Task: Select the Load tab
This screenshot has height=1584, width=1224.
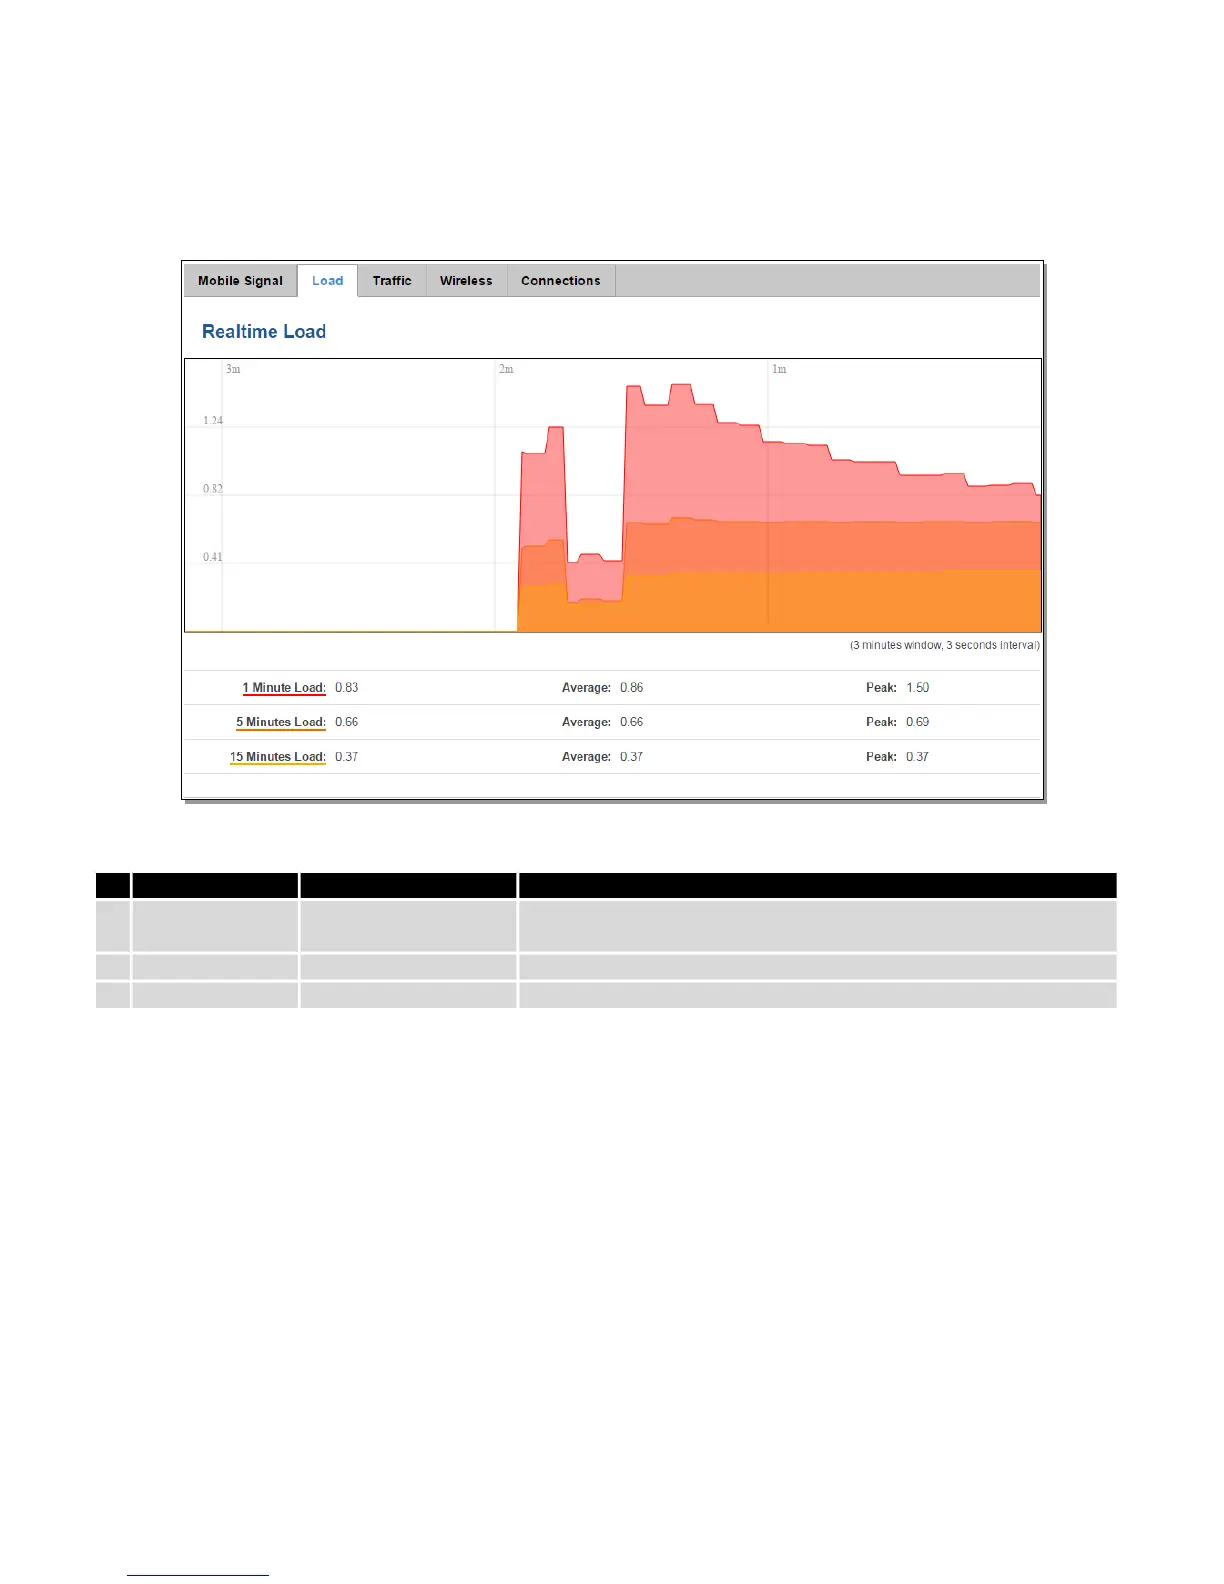Action: pyautogui.click(x=327, y=281)
